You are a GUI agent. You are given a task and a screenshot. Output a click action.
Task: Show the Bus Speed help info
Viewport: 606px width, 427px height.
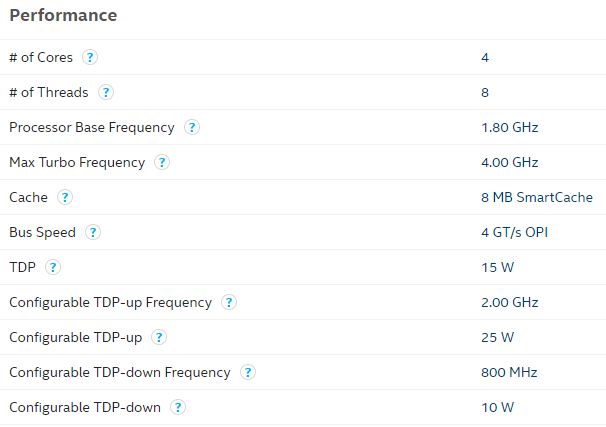(x=93, y=232)
